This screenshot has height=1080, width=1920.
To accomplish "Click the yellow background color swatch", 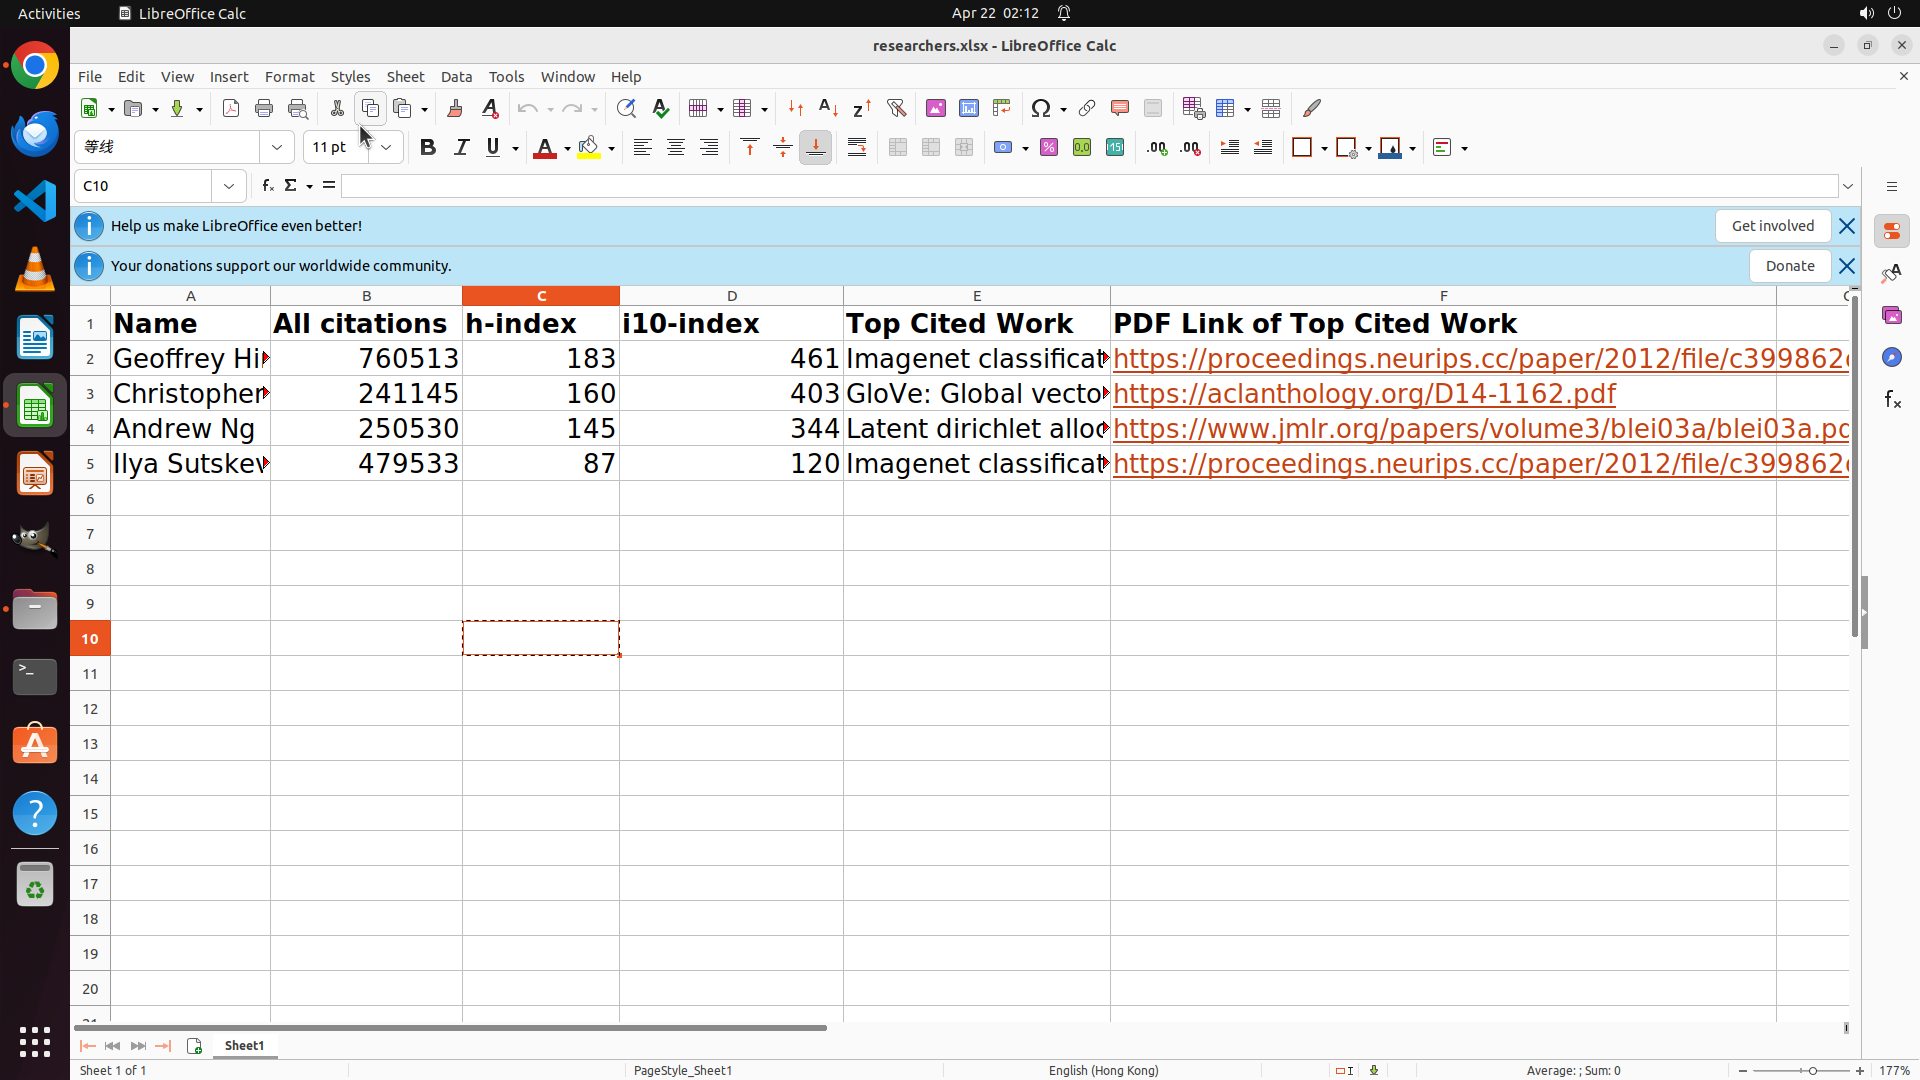I will (589, 148).
